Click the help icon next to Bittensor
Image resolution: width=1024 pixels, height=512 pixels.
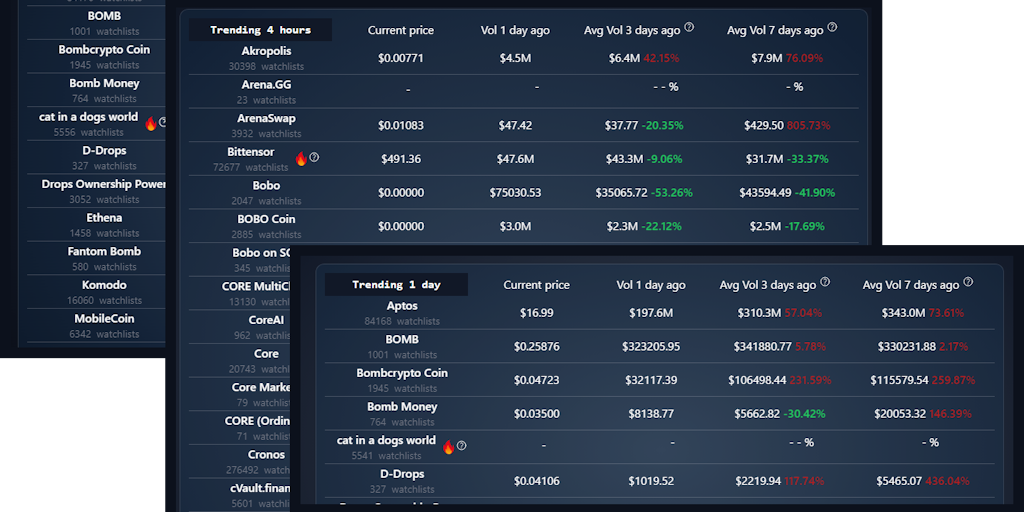pyautogui.click(x=314, y=158)
